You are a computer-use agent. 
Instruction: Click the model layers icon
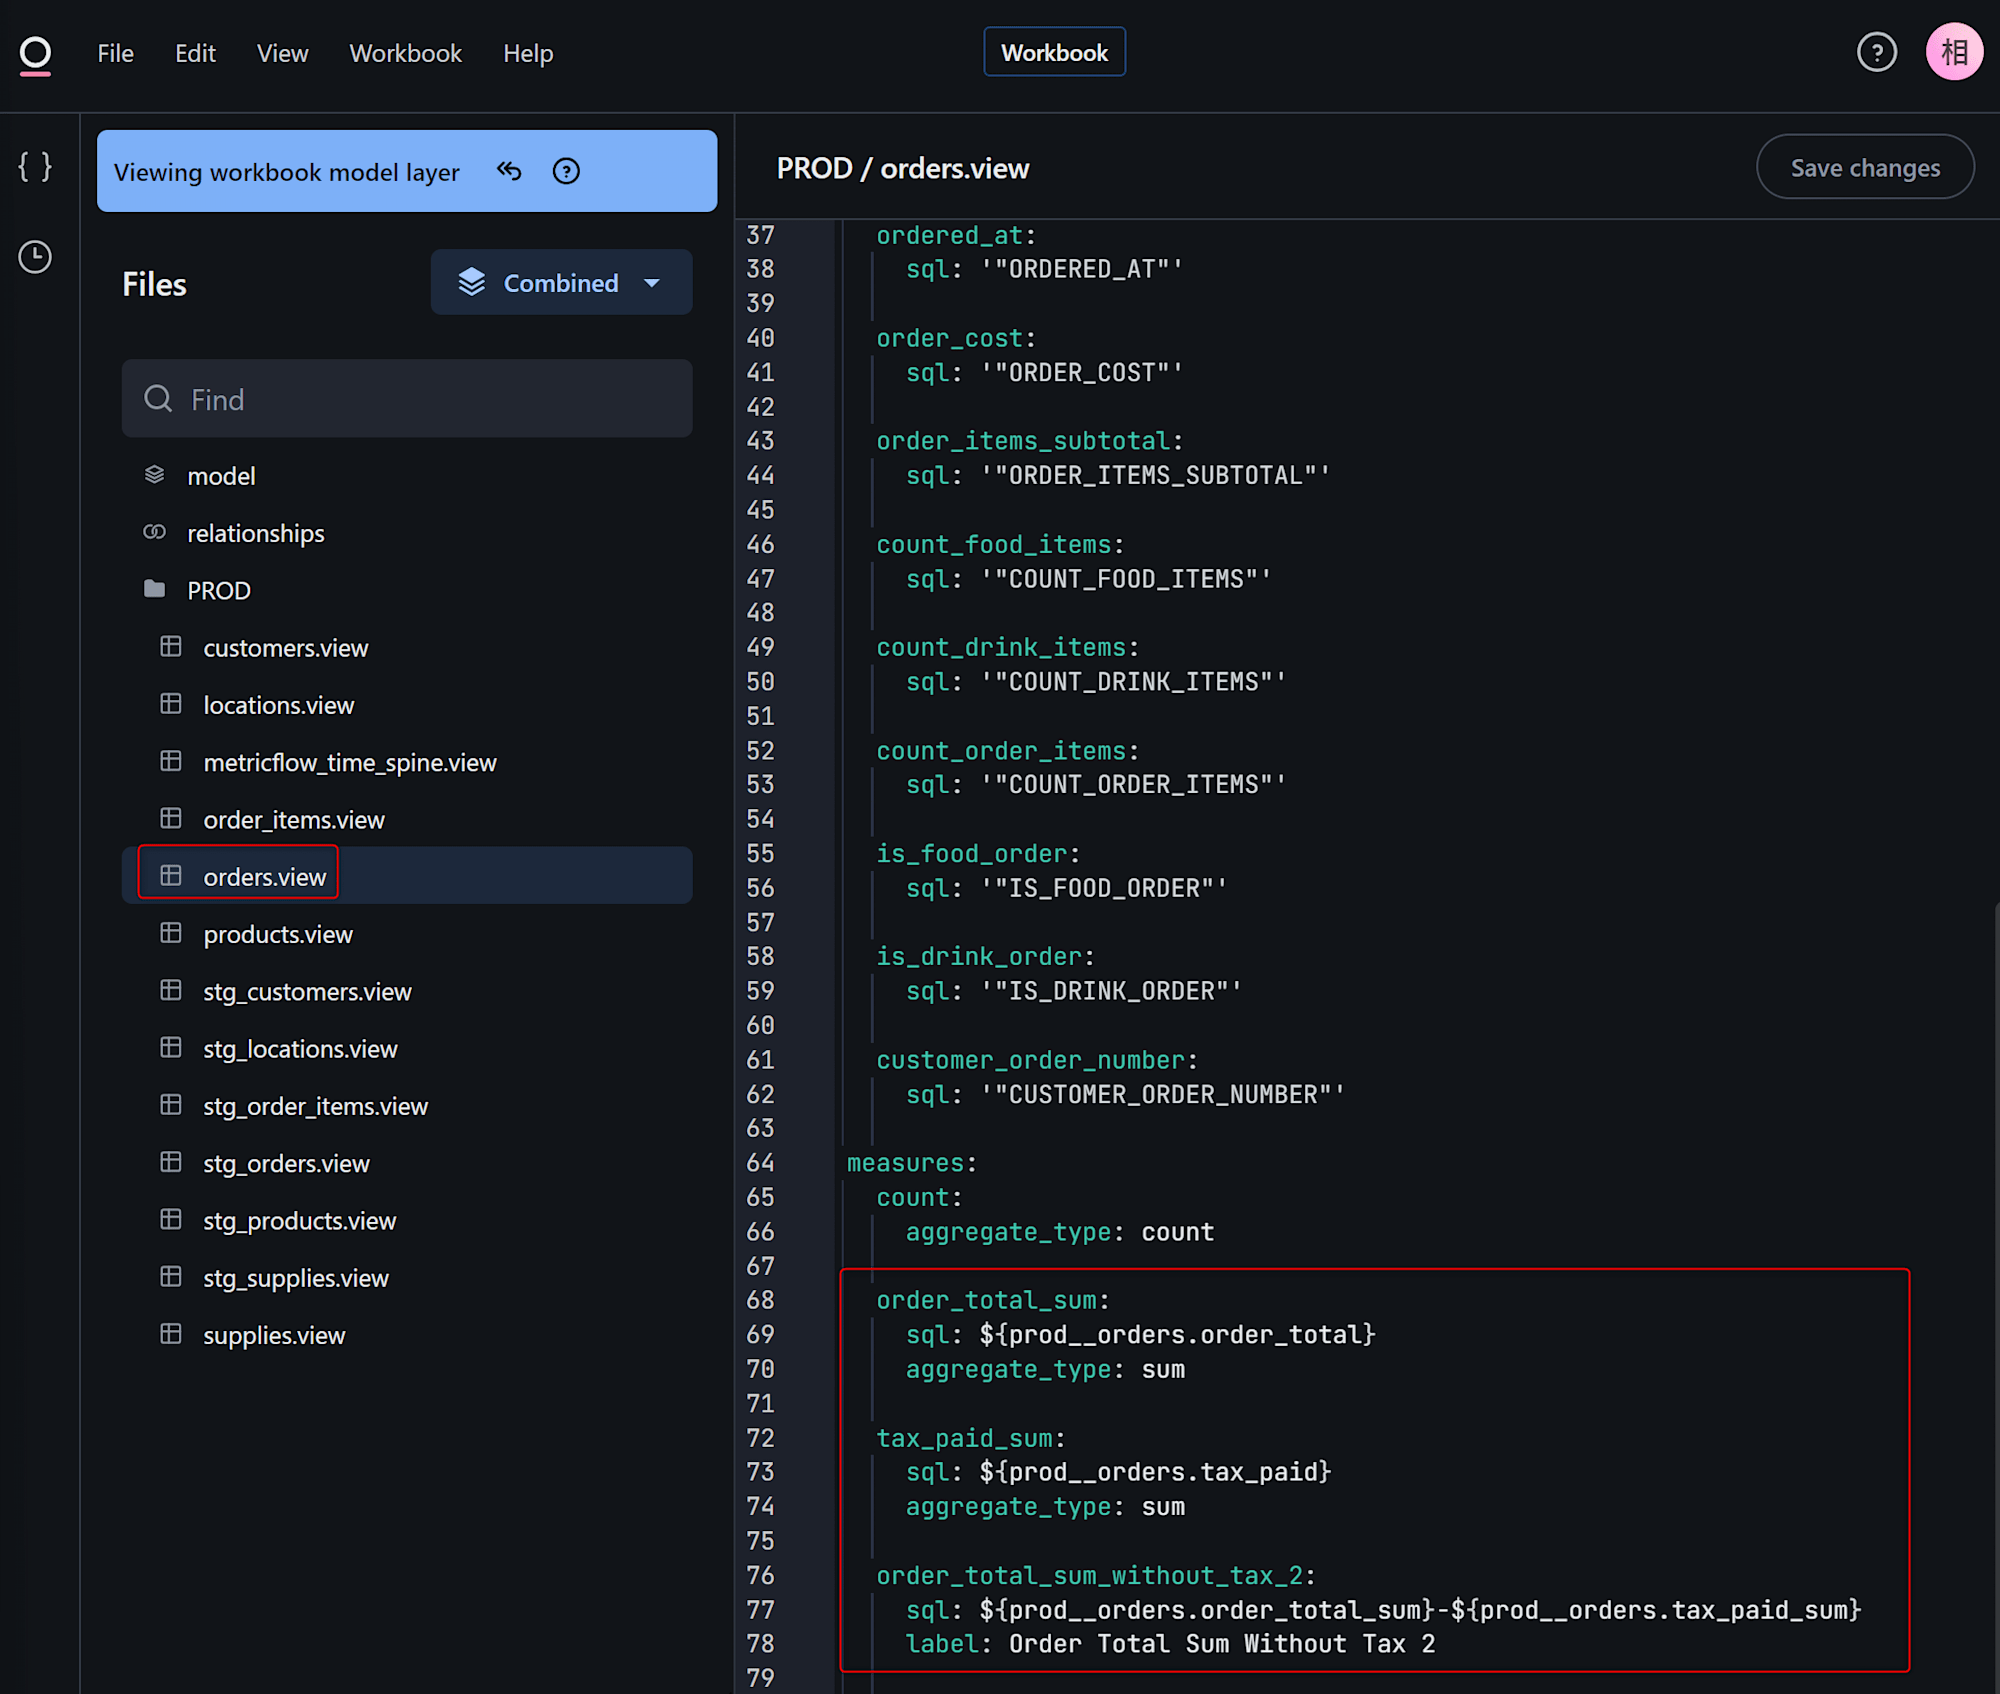[154, 475]
